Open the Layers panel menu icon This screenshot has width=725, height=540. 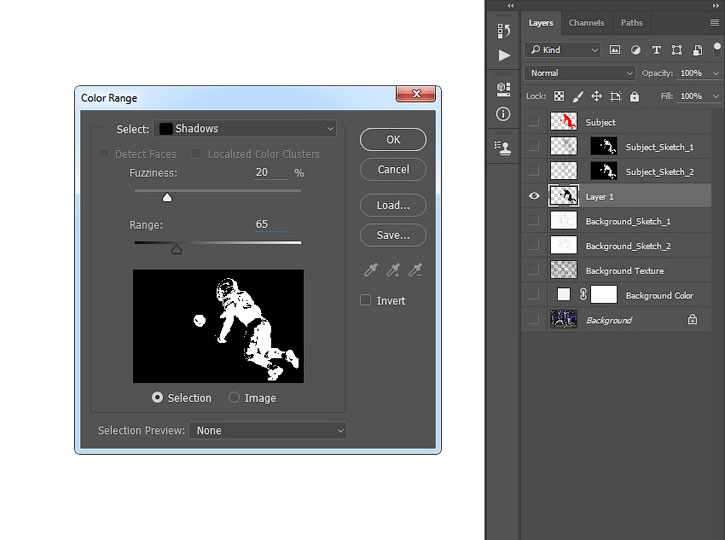(x=714, y=23)
